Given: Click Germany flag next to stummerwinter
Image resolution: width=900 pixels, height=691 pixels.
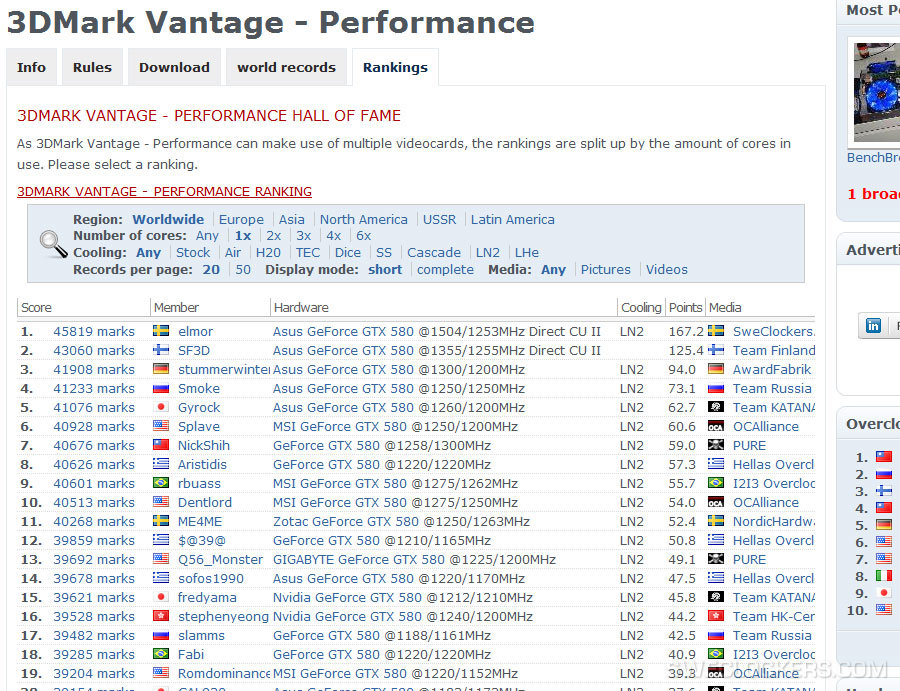Looking at the screenshot, I should click(161, 368).
